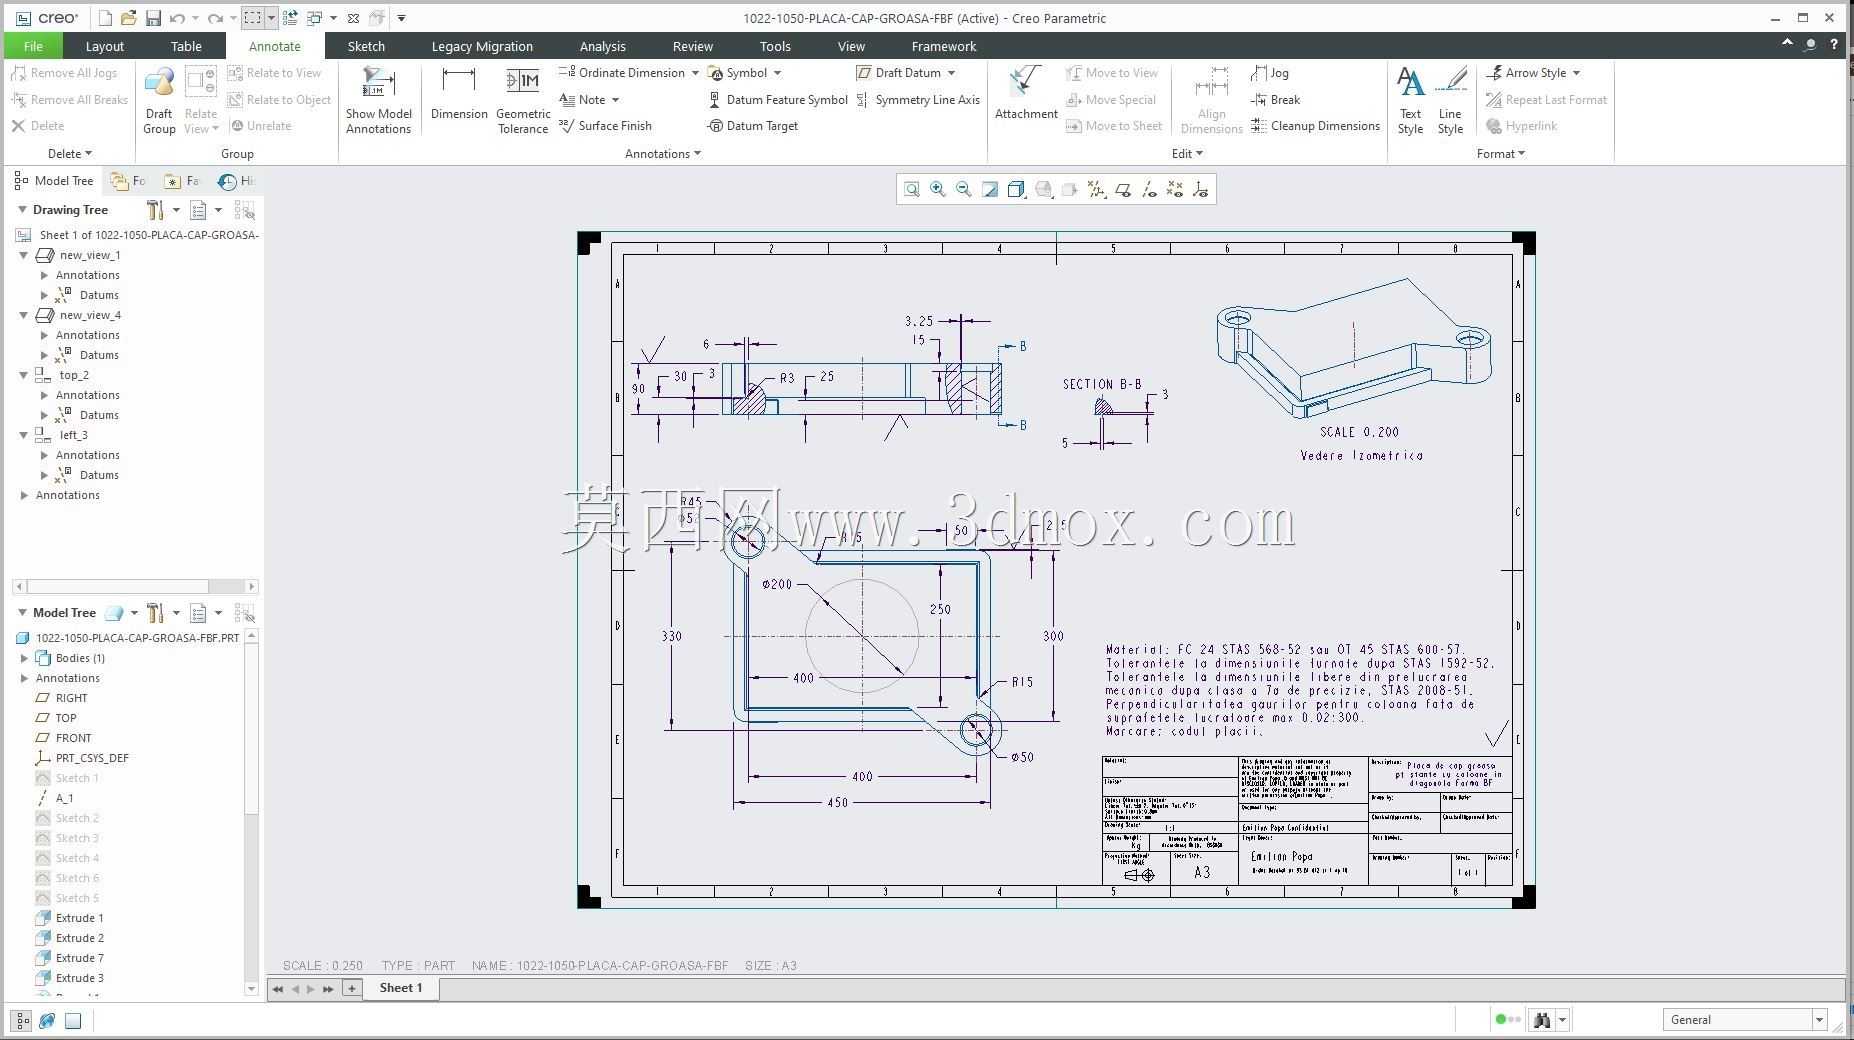Viewport: 1854px width, 1040px height.
Task: Collapse the new_view_1 tree node
Action: pos(24,255)
